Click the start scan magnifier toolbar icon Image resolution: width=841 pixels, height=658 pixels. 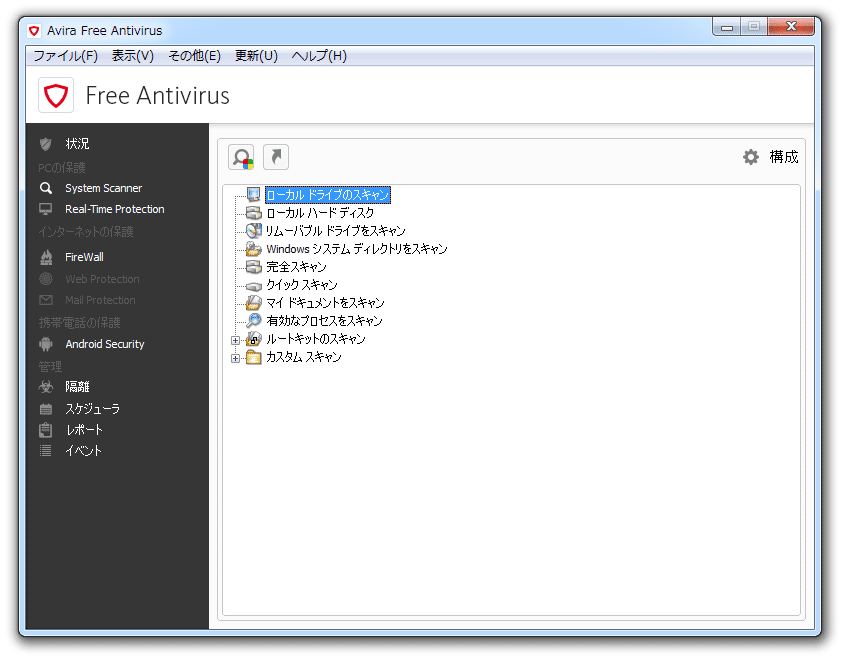(241, 157)
